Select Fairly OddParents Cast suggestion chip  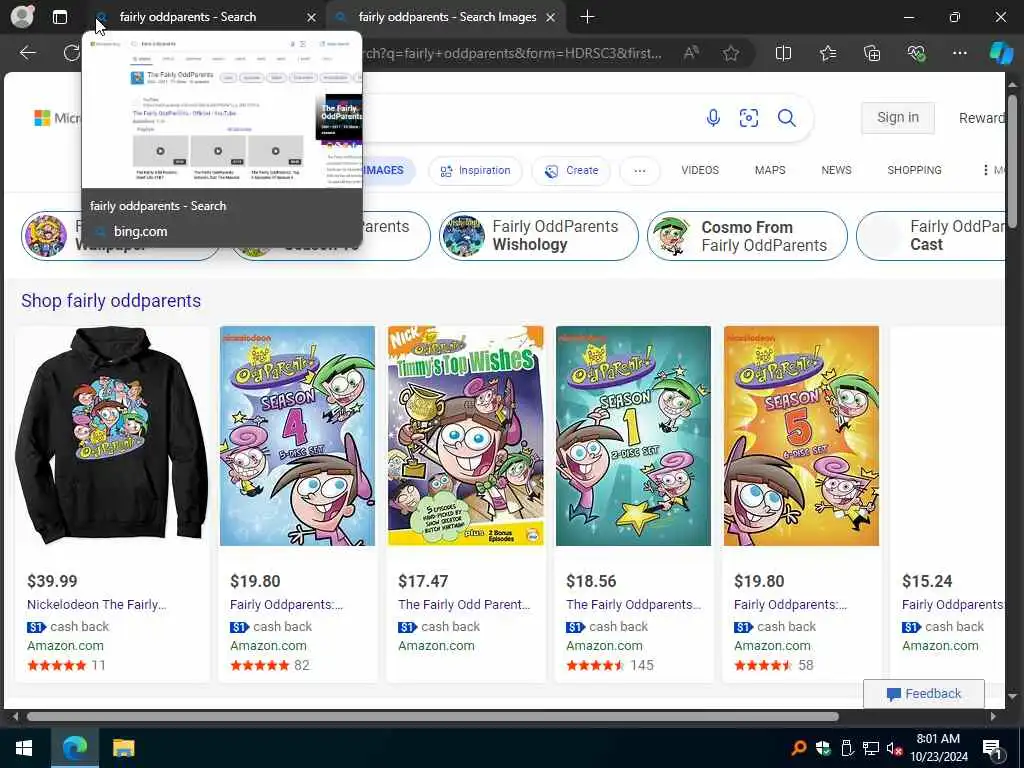click(931, 236)
